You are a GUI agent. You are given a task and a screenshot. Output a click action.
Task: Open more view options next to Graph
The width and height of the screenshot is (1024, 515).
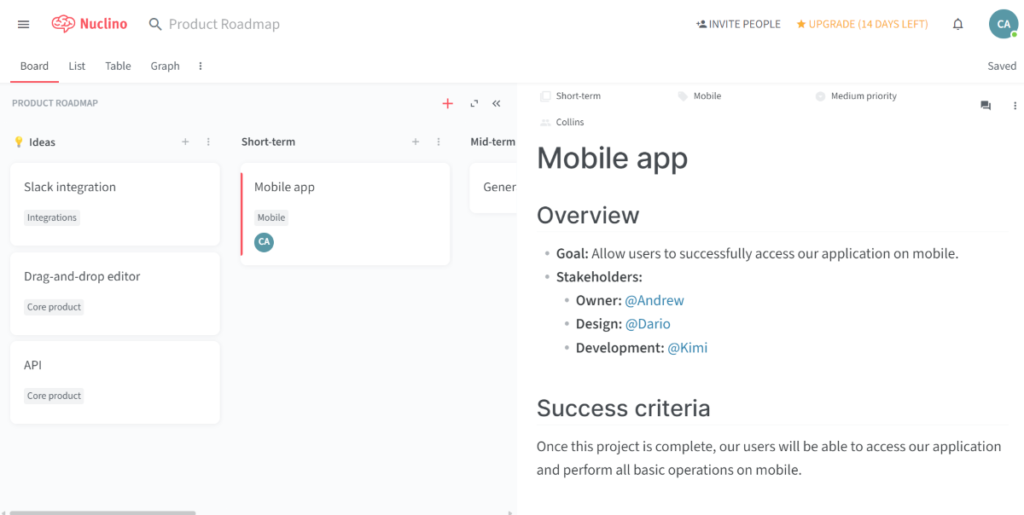click(x=200, y=66)
